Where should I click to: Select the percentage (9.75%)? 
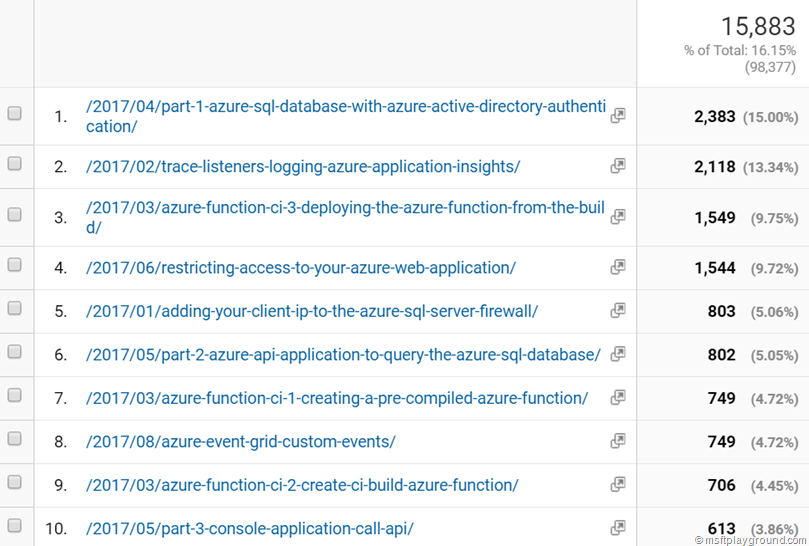pyautogui.click(x=774, y=219)
